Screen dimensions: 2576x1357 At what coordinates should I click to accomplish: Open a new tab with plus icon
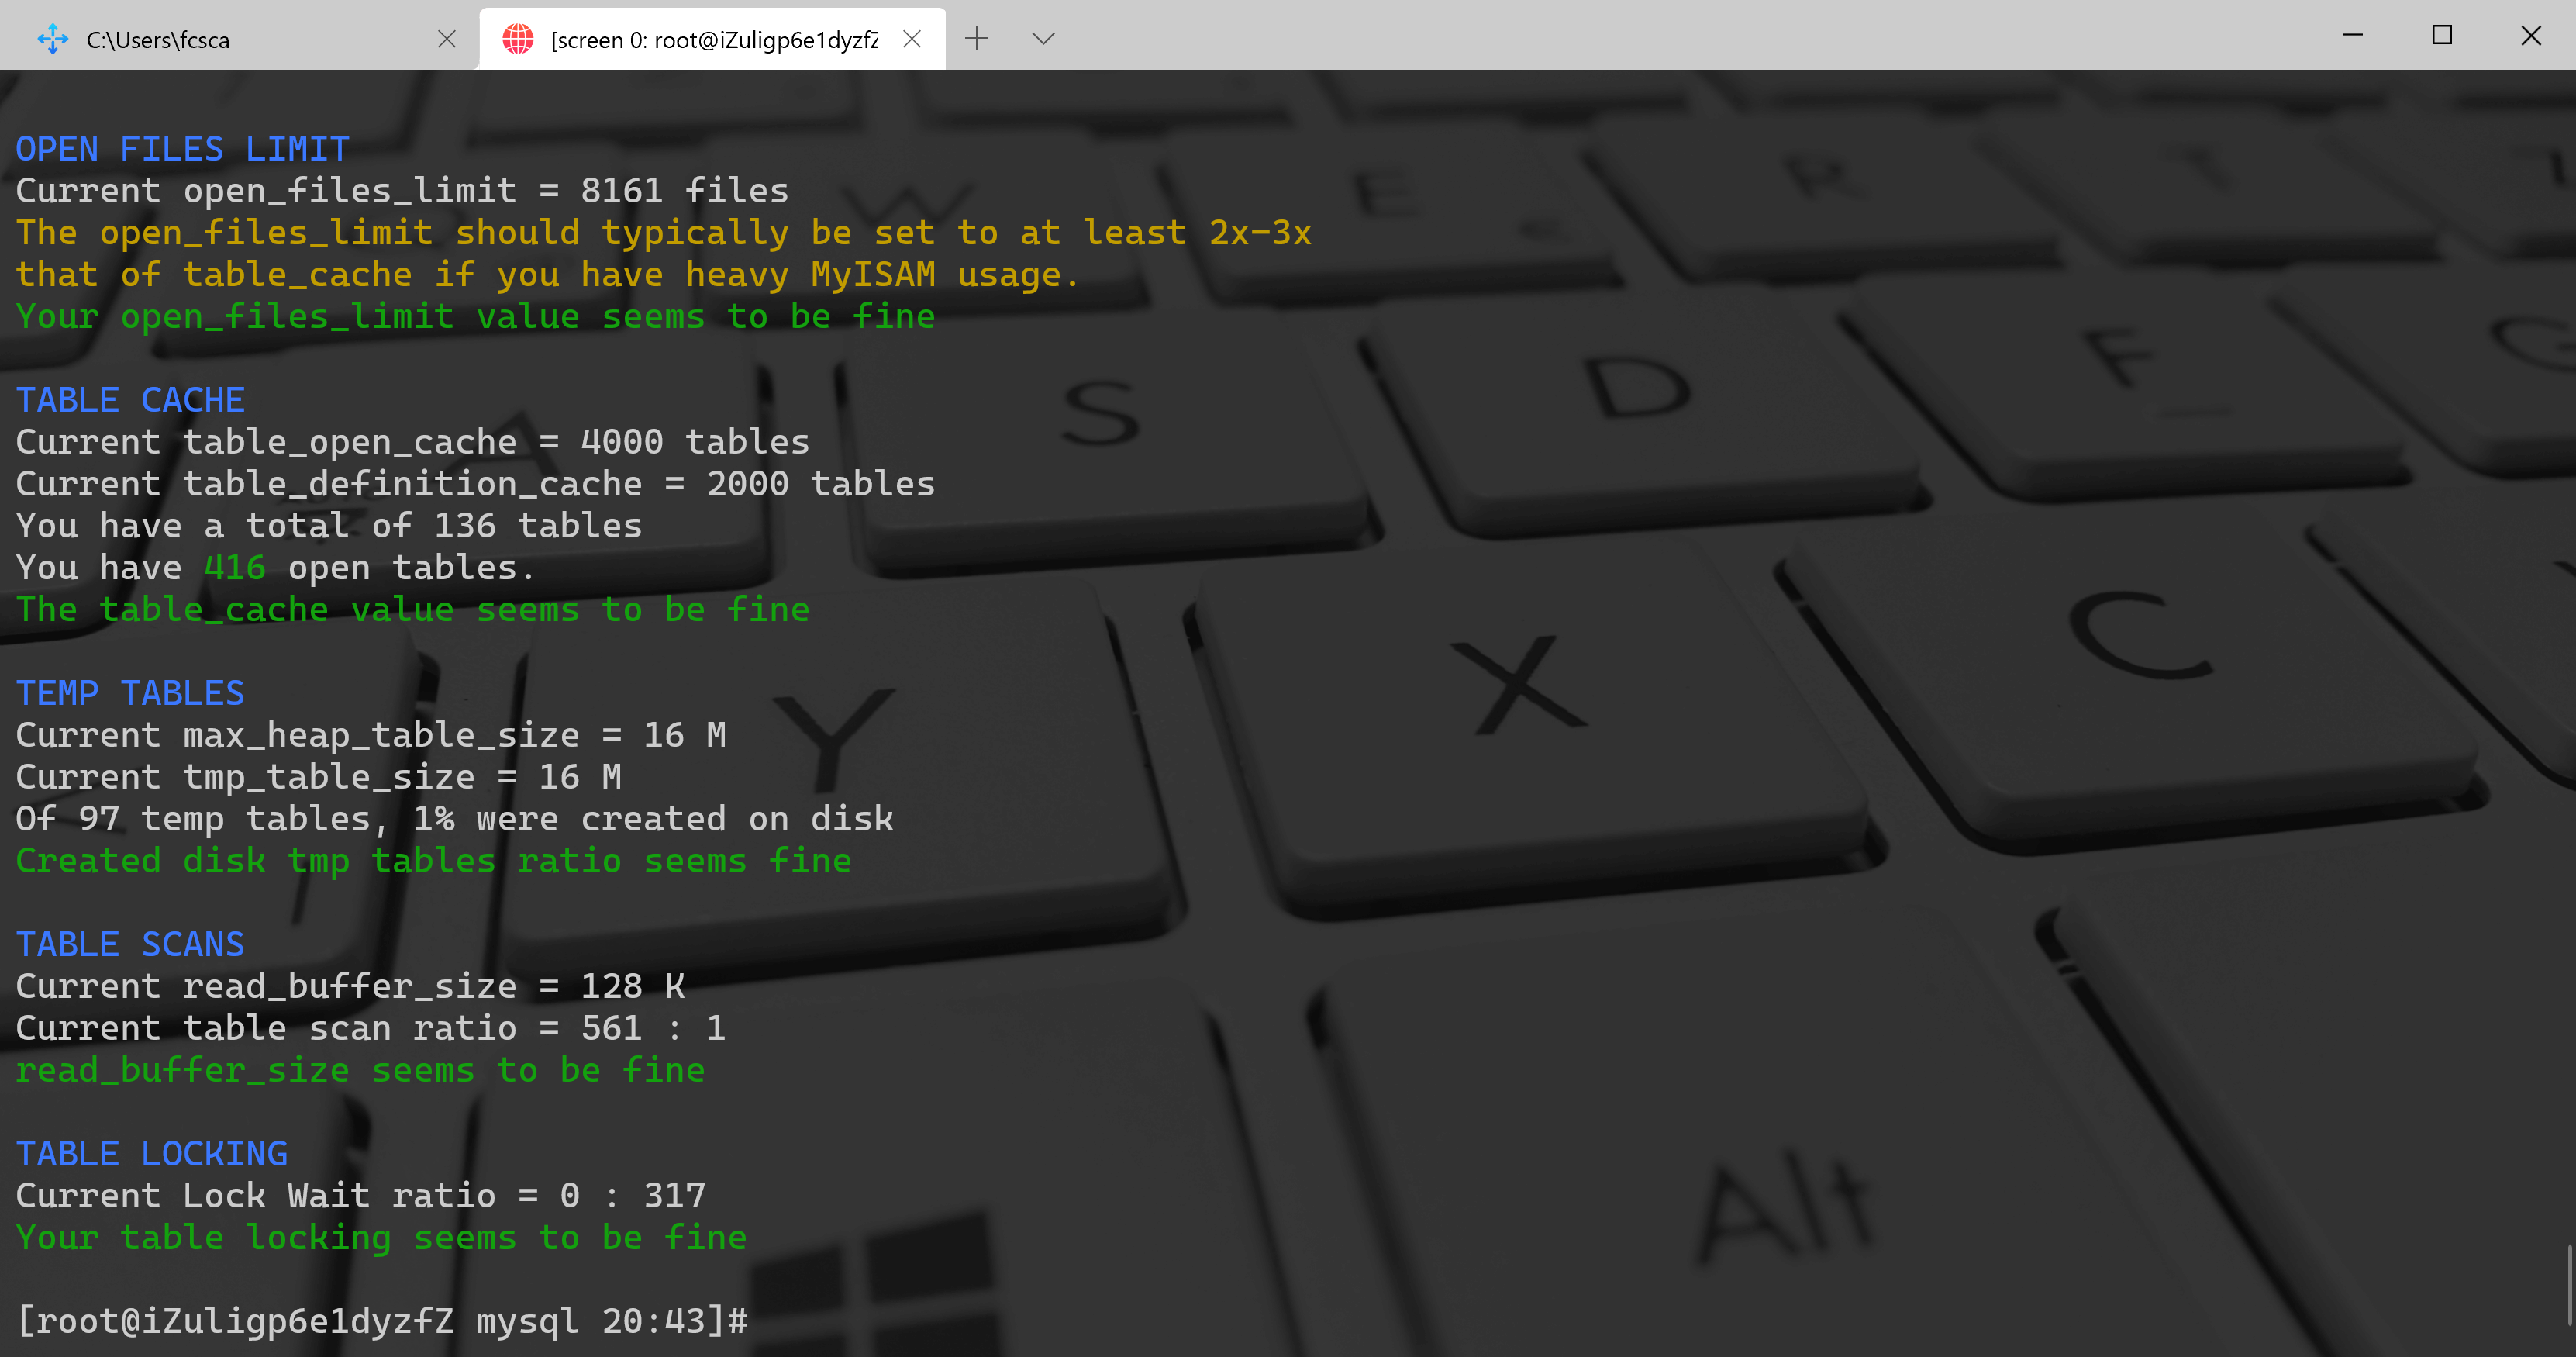(977, 39)
